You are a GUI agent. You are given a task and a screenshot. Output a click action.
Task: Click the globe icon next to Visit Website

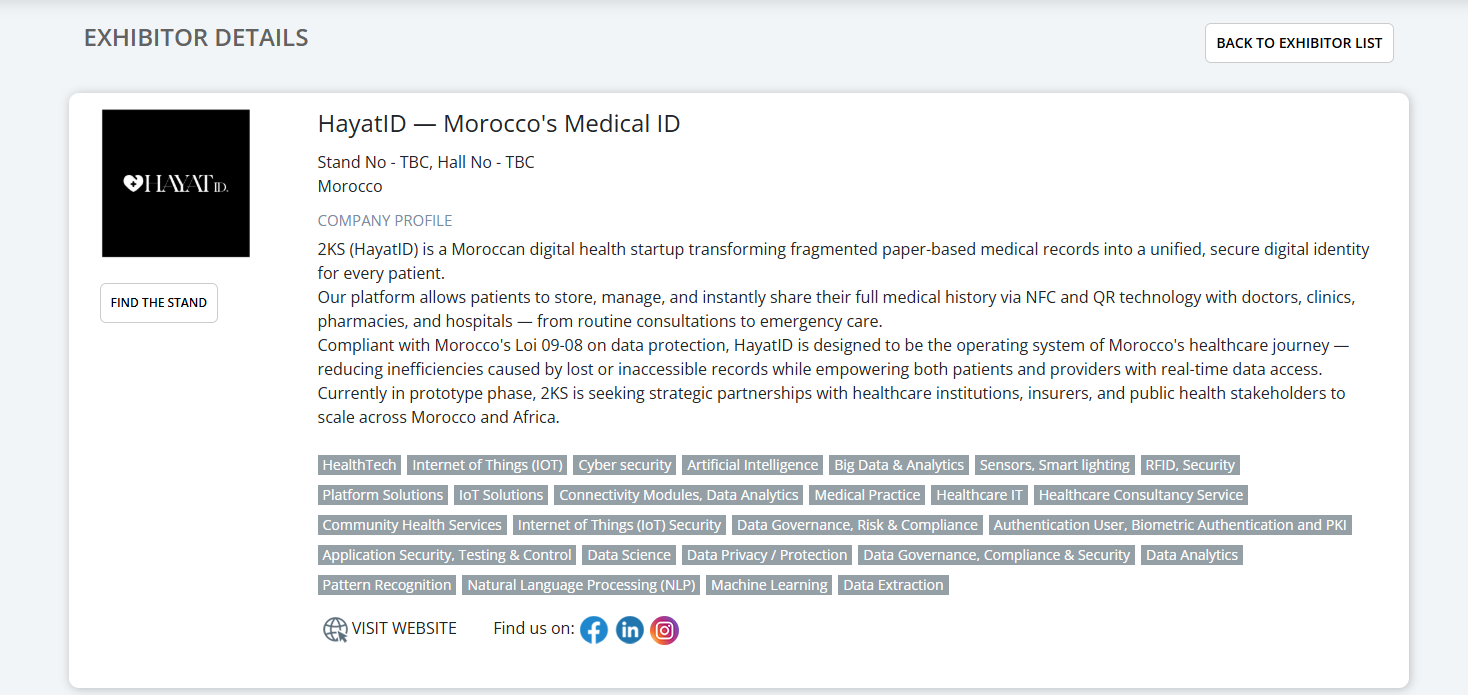(333, 628)
